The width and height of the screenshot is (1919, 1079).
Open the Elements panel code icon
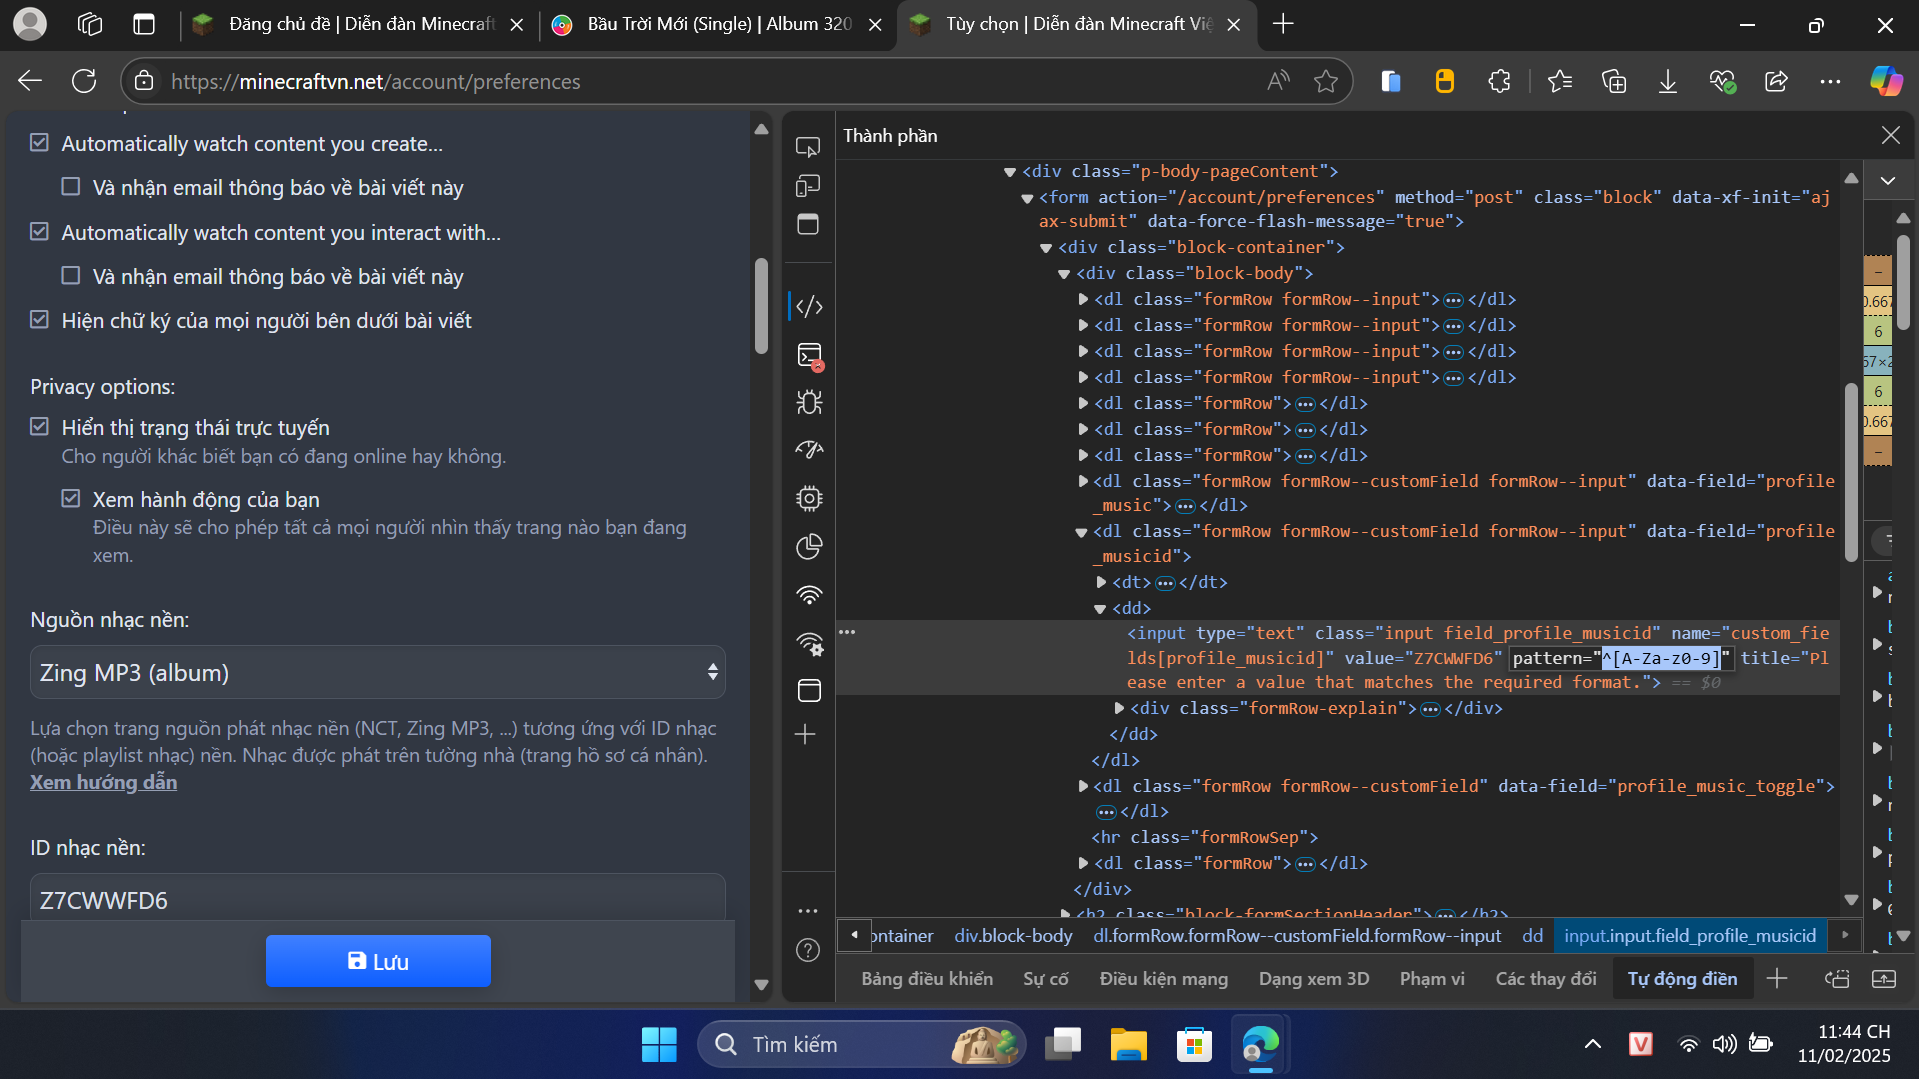(x=809, y=306)
